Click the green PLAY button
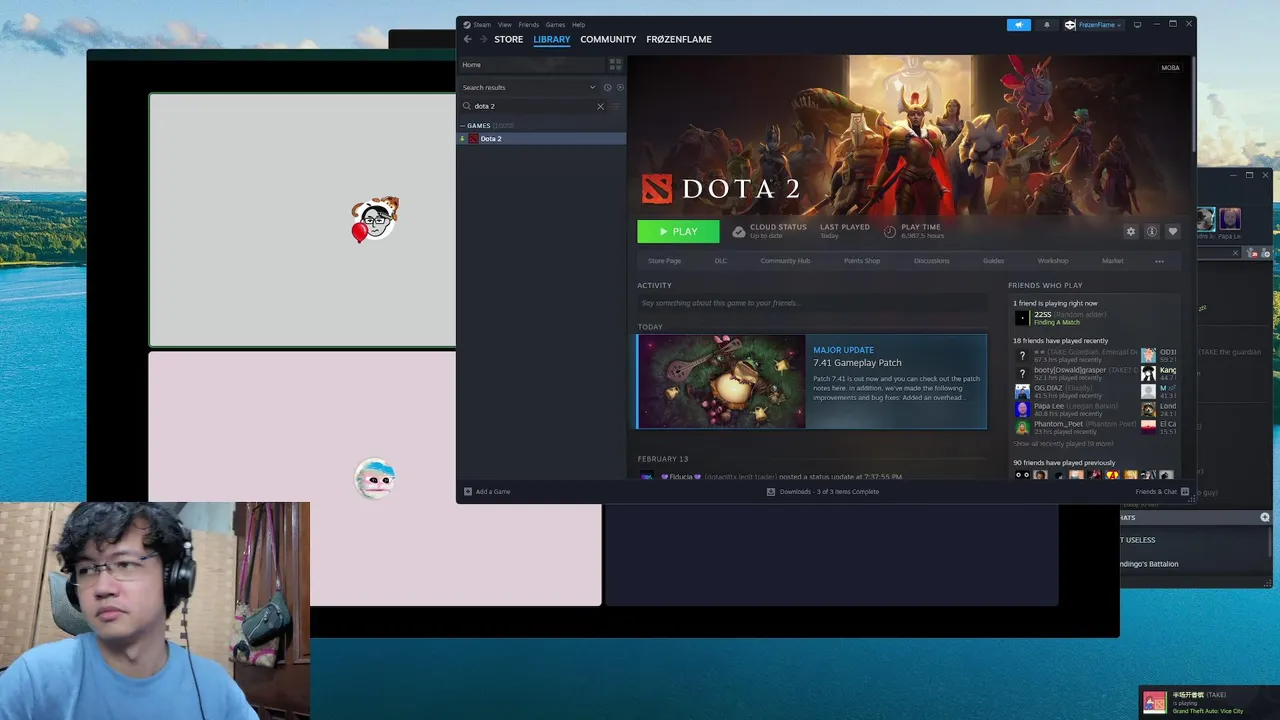Viewport: 1280px width, 720px height. point(678,231)
